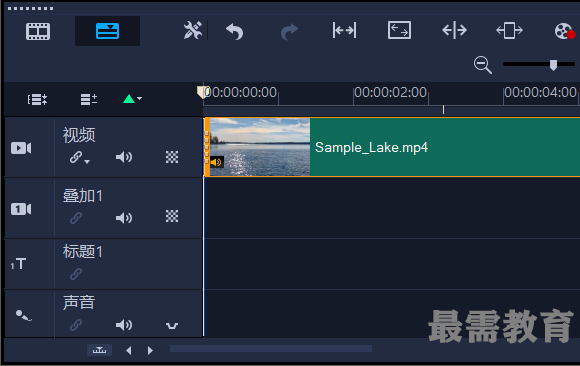The image size is (580, 366).
Task: Open the 视频 track ripple link dropdown
Action: tap(80, 158)
